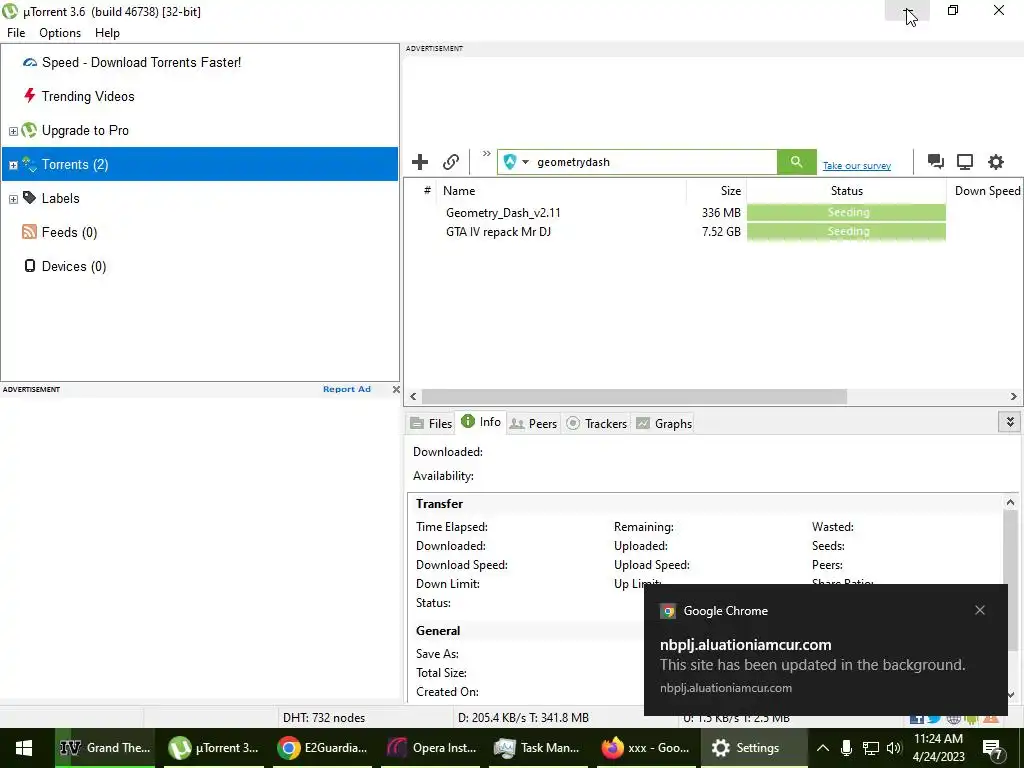Screen dimensions: 1024x768
Task: Expand the Upgrade to Pro tree node
Action: point(13,131)
